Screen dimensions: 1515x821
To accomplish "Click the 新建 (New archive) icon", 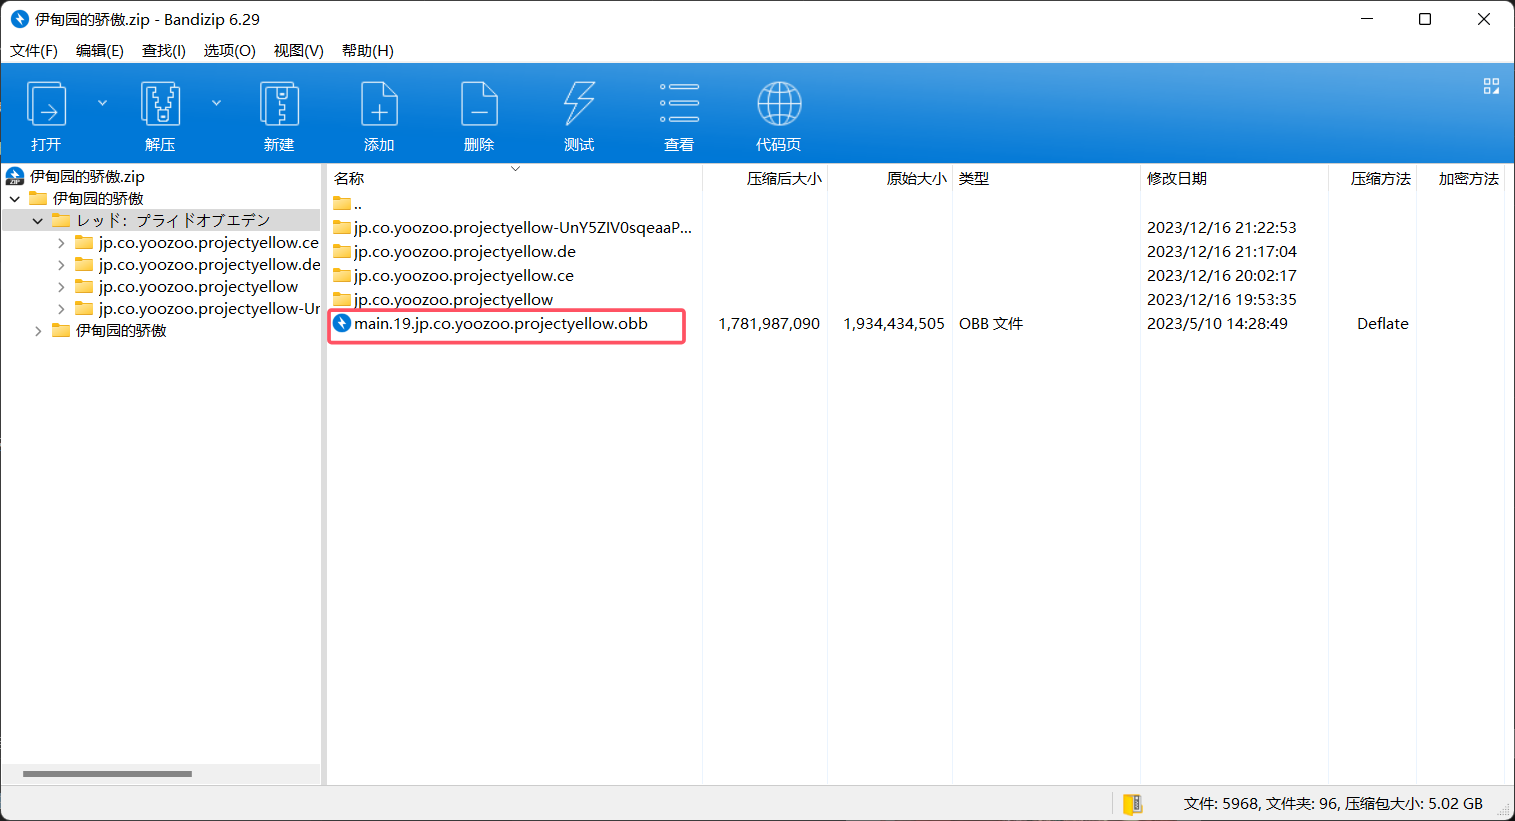I will click(x=279, y=105).
